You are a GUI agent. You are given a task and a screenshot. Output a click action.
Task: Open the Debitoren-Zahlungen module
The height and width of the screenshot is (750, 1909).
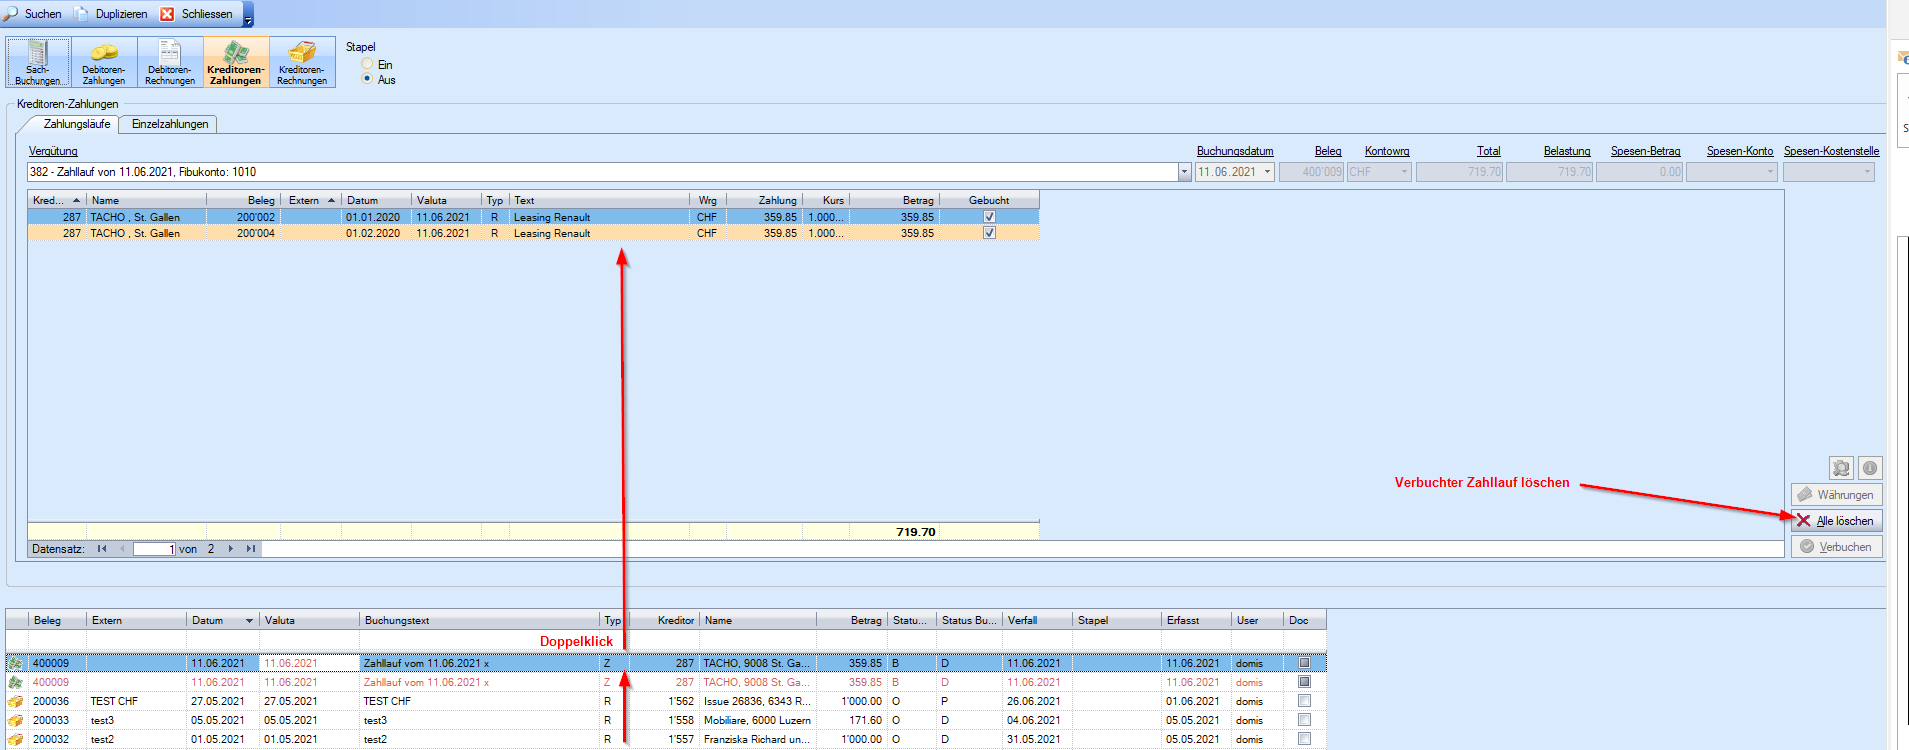click(x=104, y=62)
